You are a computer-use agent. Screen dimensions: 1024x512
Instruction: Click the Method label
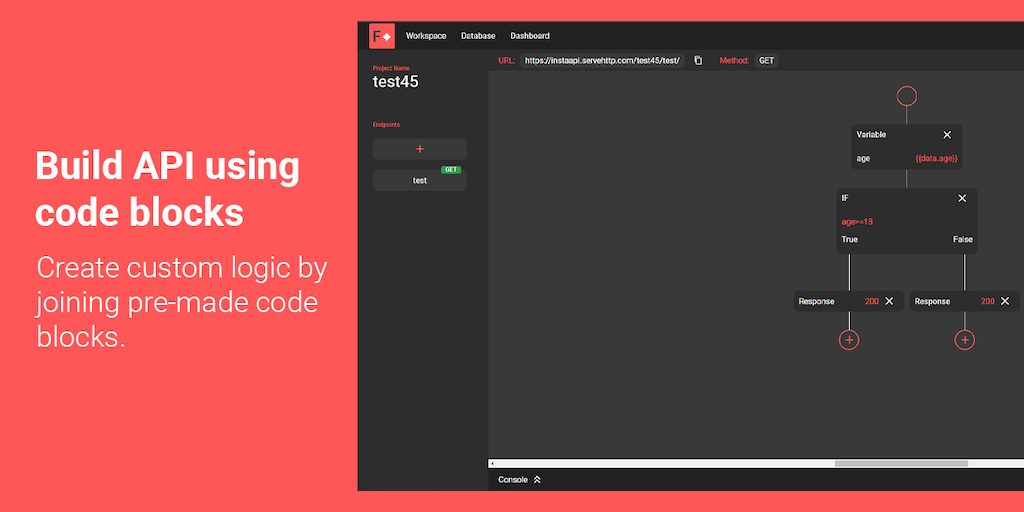[734, 61]
